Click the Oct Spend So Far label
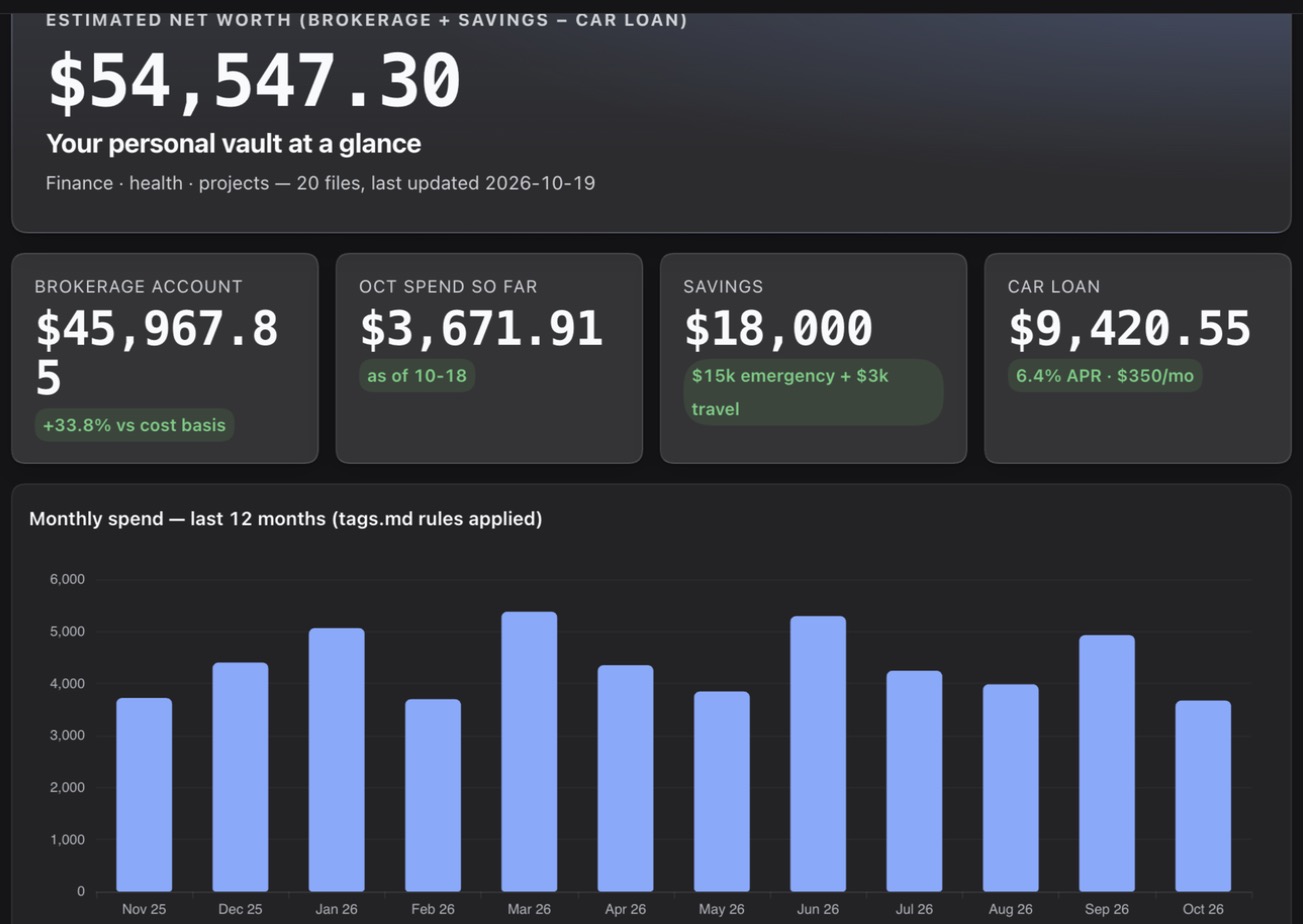The image size is (1304, 924). click(448, 287)
